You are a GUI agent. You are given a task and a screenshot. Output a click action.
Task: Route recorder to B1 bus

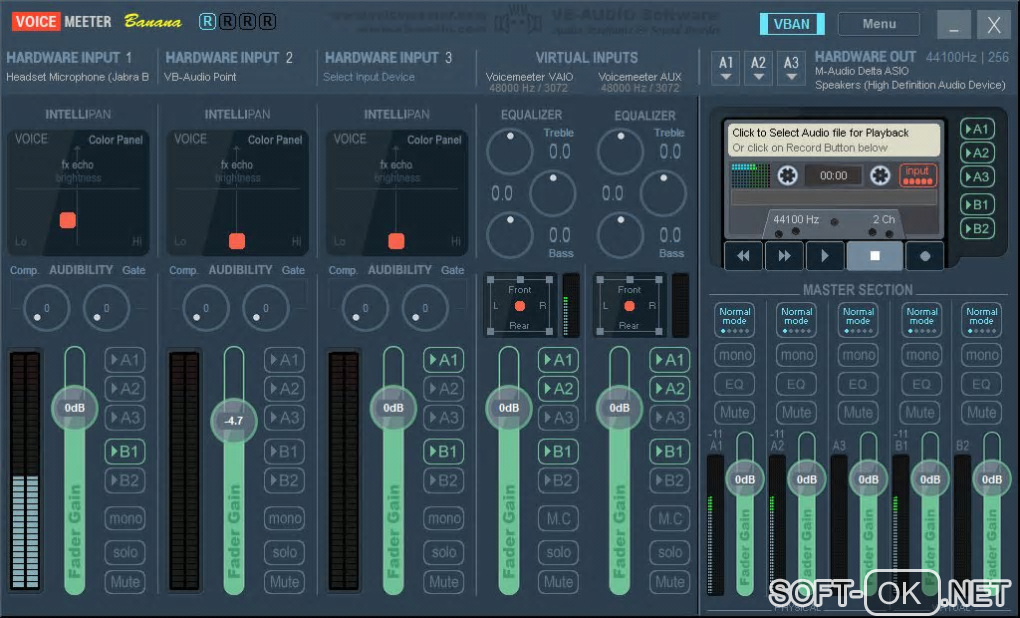point(976,204)
